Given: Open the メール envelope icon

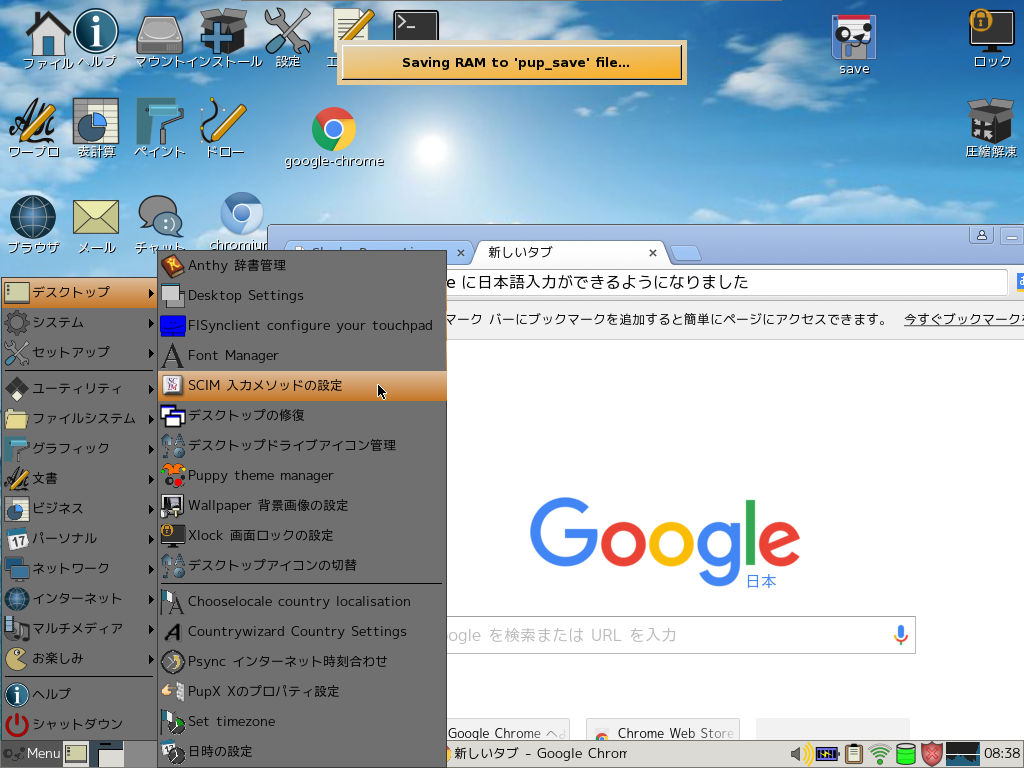Looking at the screenshot, I should pyautogui.click(x=96, y=224).
